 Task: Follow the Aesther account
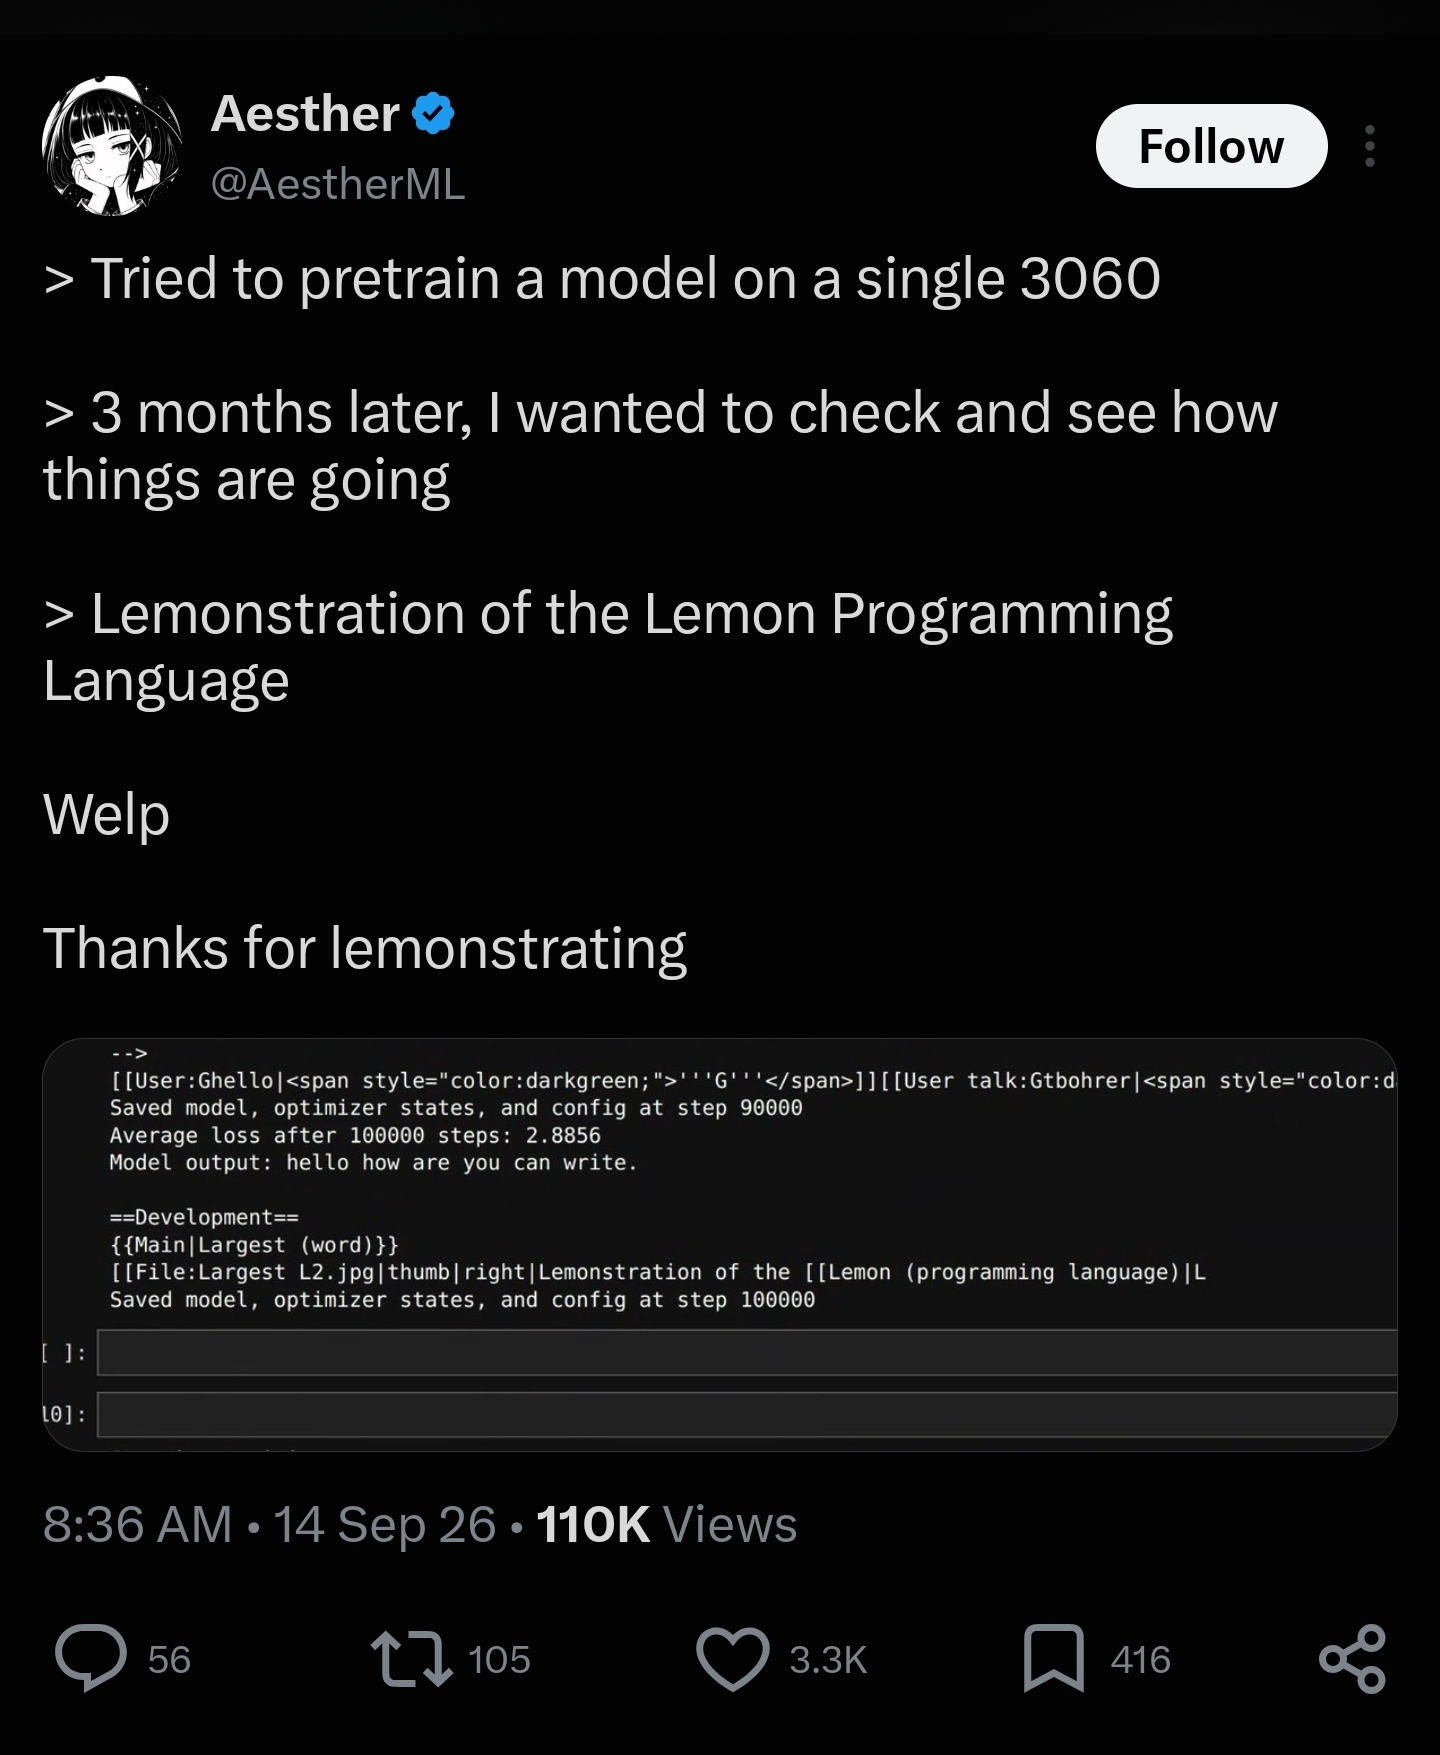click(x=1211, y=146)
